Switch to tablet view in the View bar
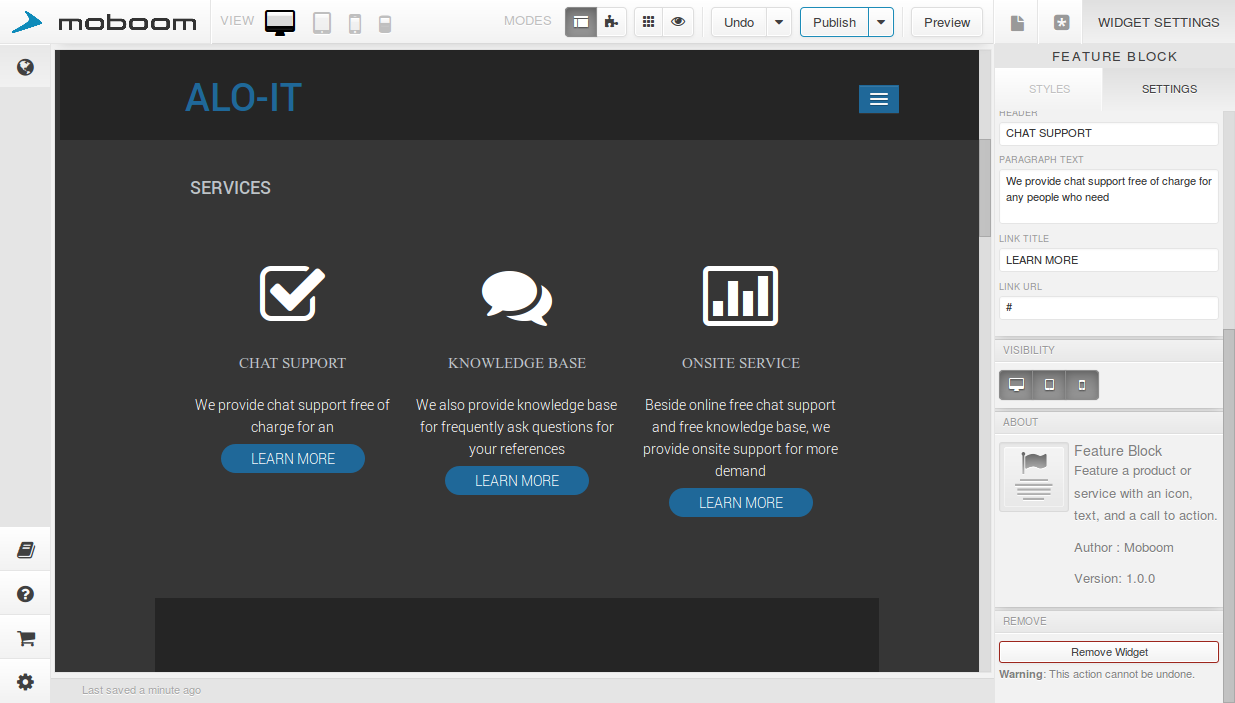The width and height of the screenshot is (1235, 703). 322,23
